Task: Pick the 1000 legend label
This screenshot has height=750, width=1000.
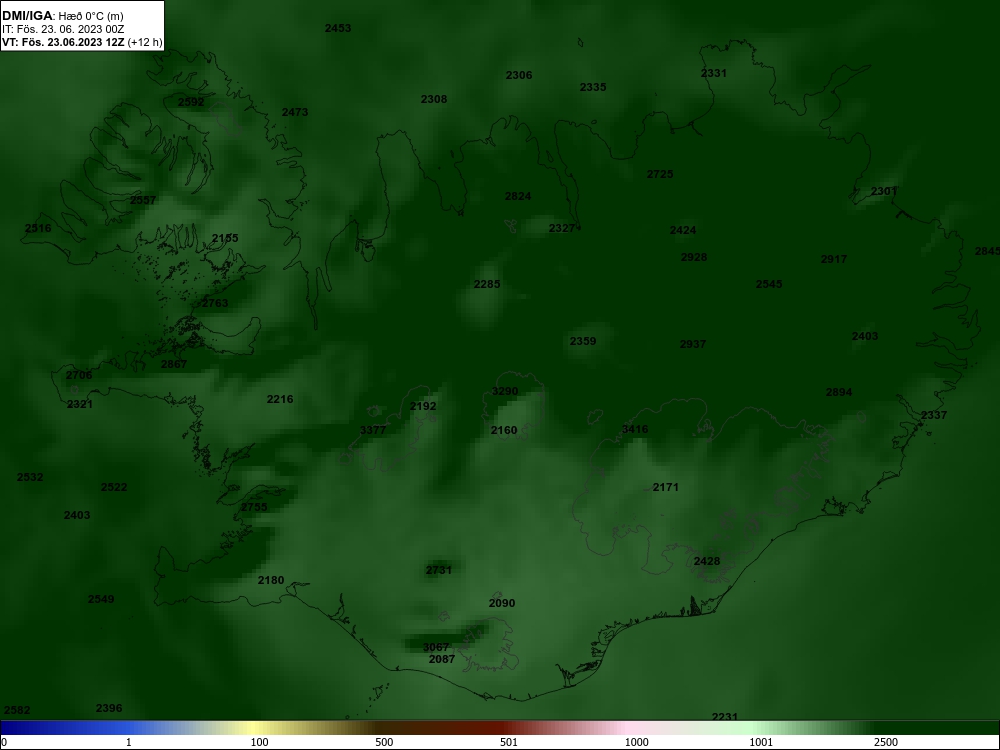Action: (x=636, y=742)
